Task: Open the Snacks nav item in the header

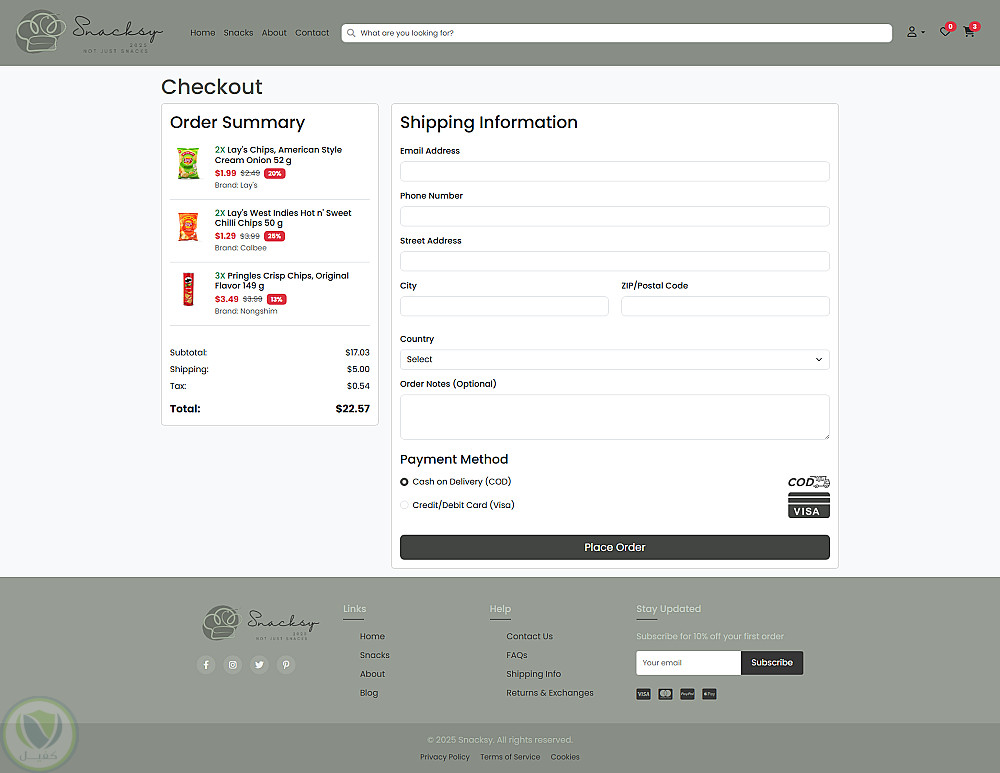Action: click(x=238, y=33)
